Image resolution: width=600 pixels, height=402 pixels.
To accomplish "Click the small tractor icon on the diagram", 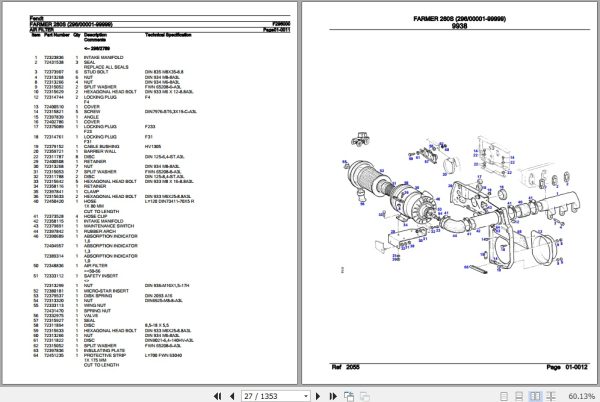I will point(360,139).
